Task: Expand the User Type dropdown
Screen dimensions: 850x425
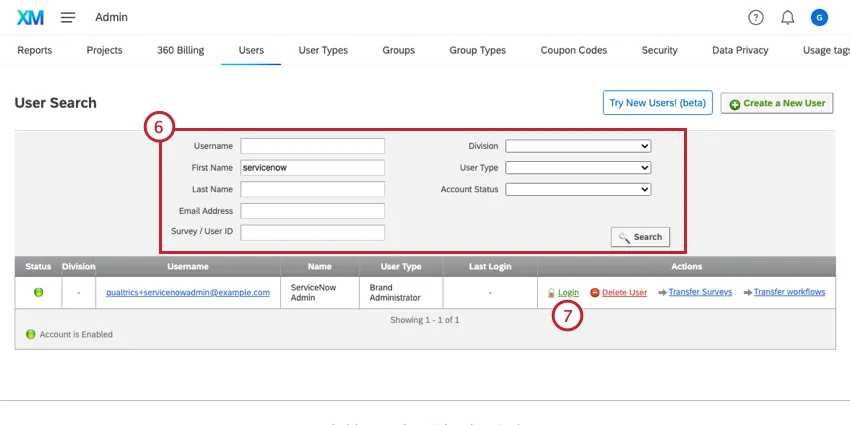Action: (x=578, y=168)
